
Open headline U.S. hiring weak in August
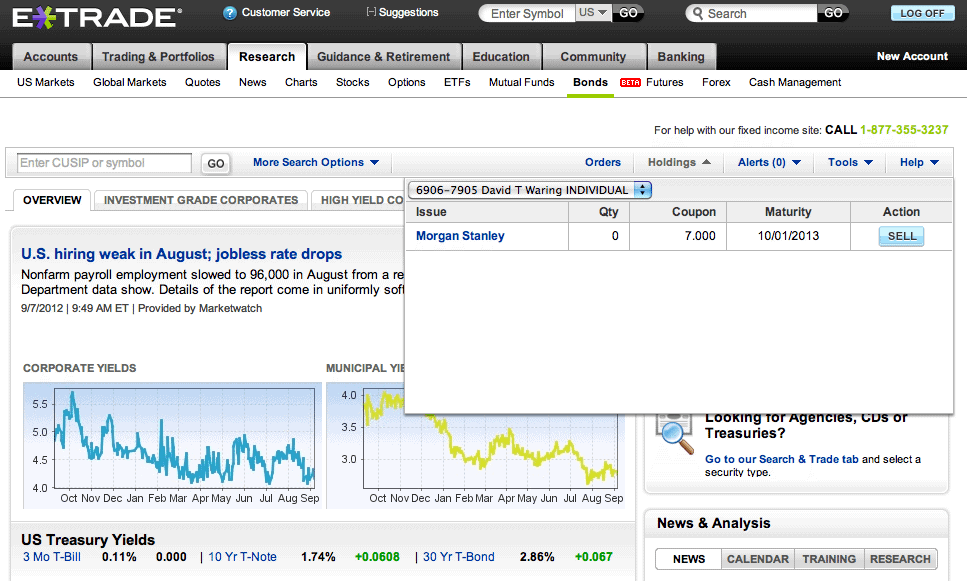point(181,254)
